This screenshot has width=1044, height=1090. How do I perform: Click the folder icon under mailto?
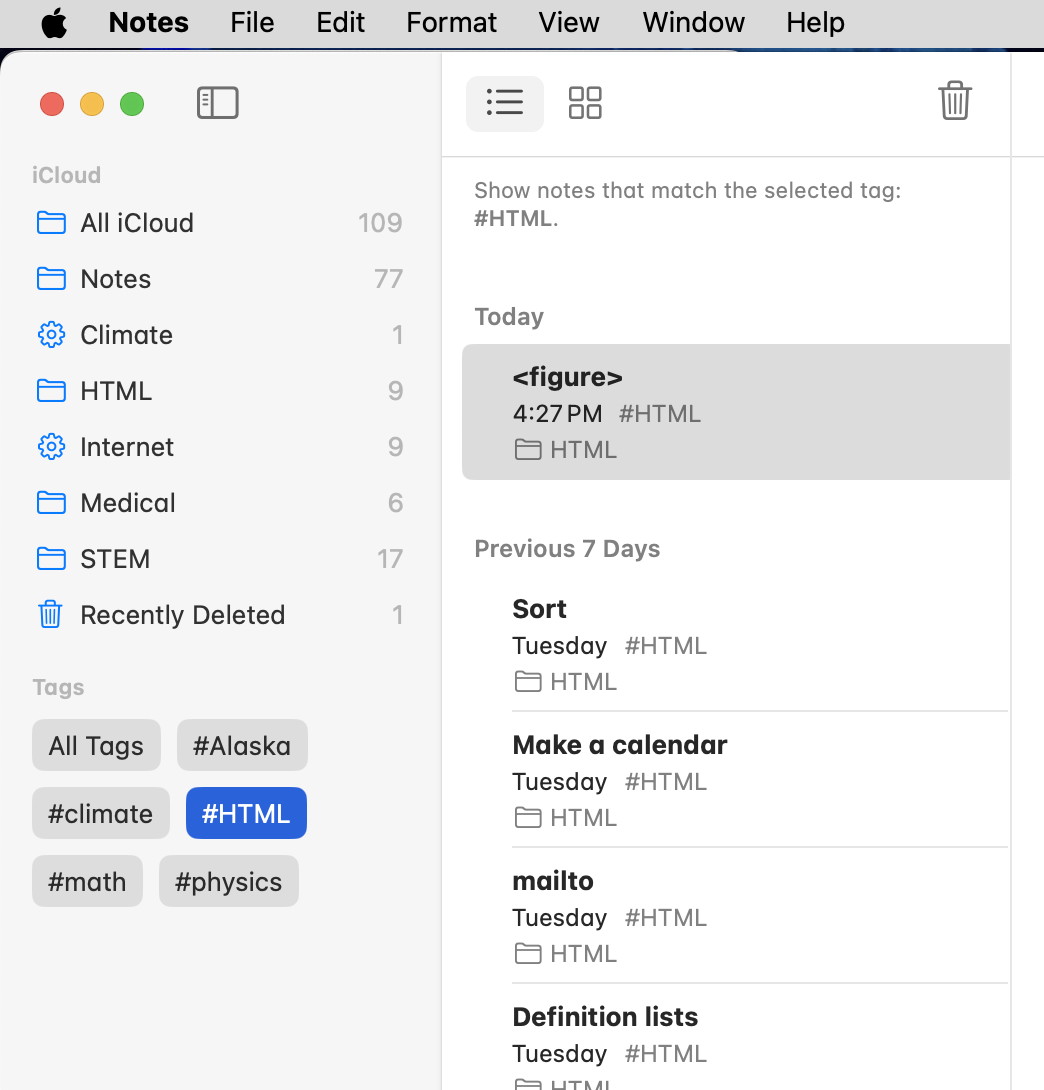[x=528, y=954]
